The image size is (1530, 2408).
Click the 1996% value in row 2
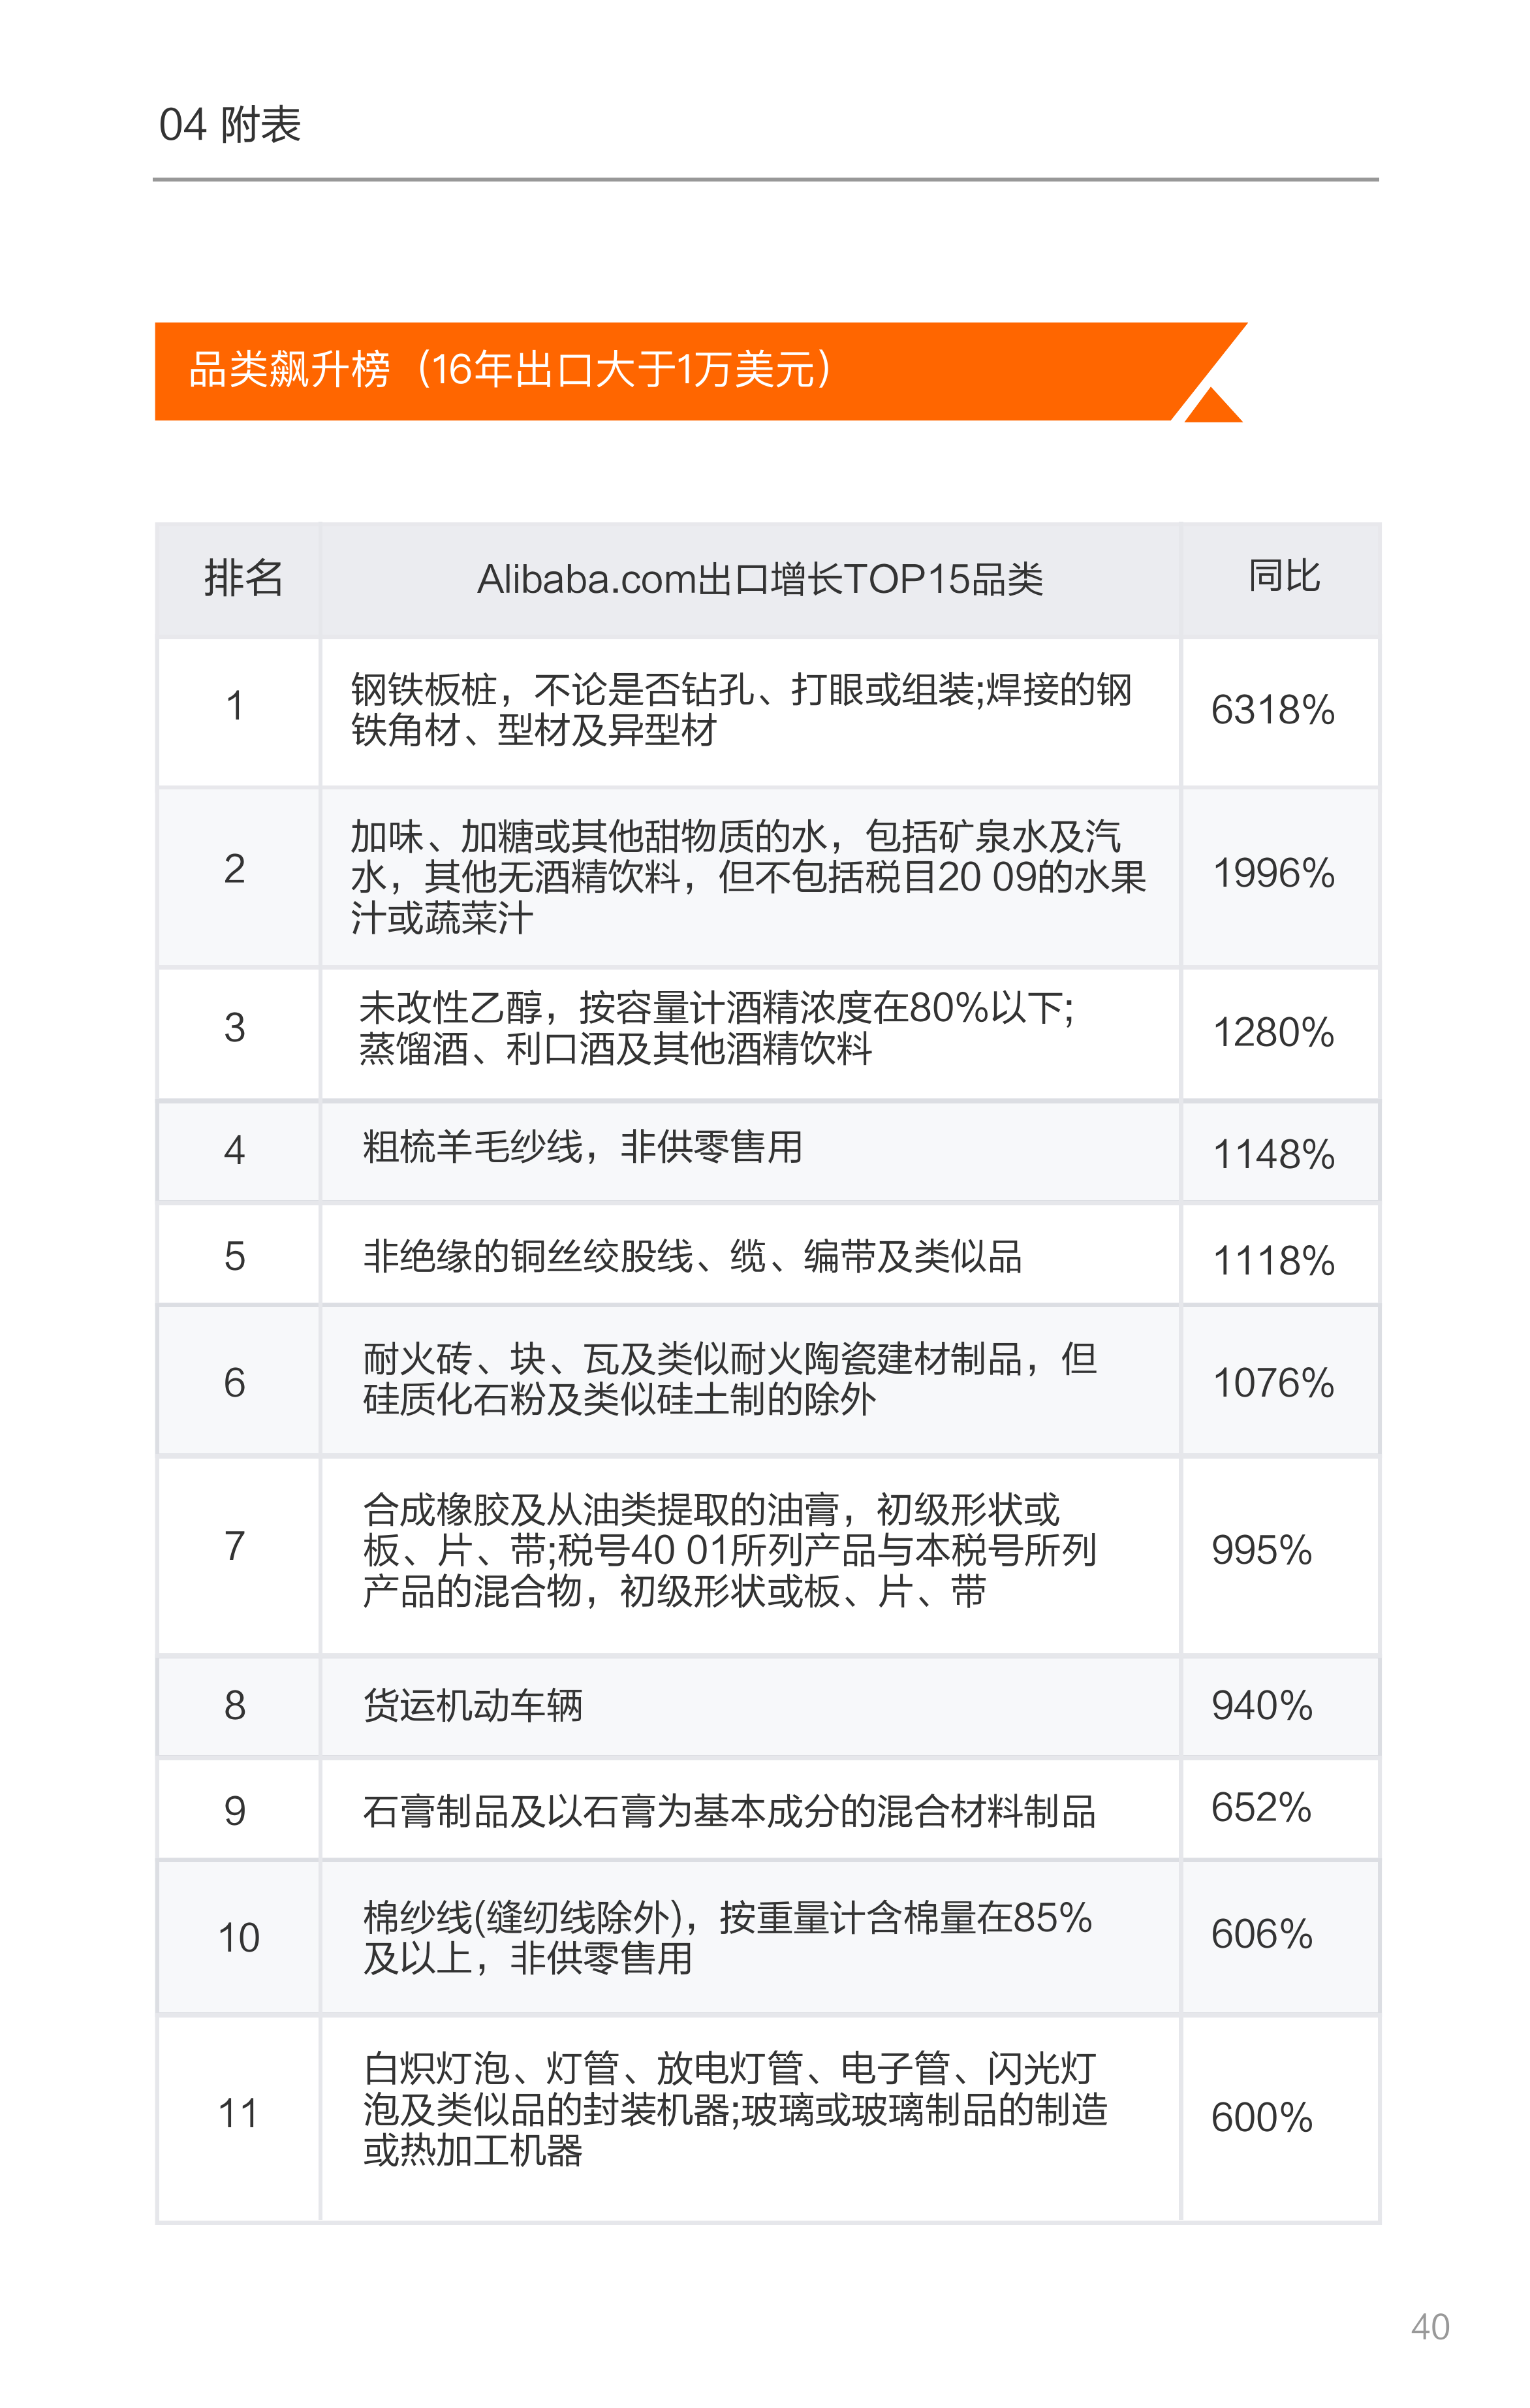coord(1273,873)
